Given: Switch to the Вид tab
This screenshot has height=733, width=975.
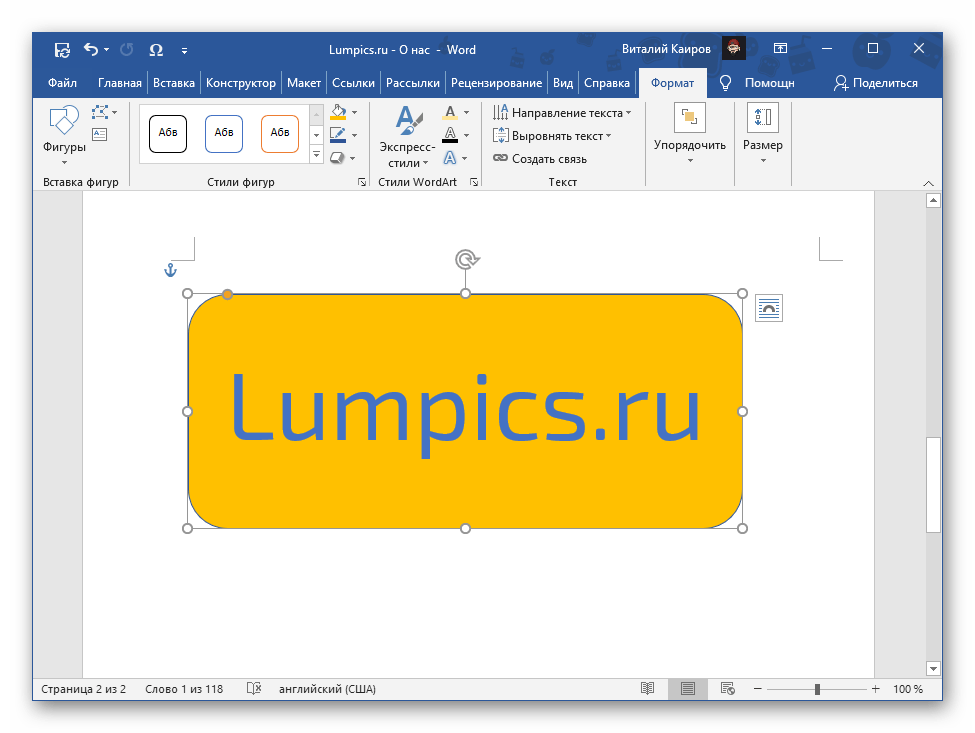Looking at the screenshot, I should click(x=563, y=83).
